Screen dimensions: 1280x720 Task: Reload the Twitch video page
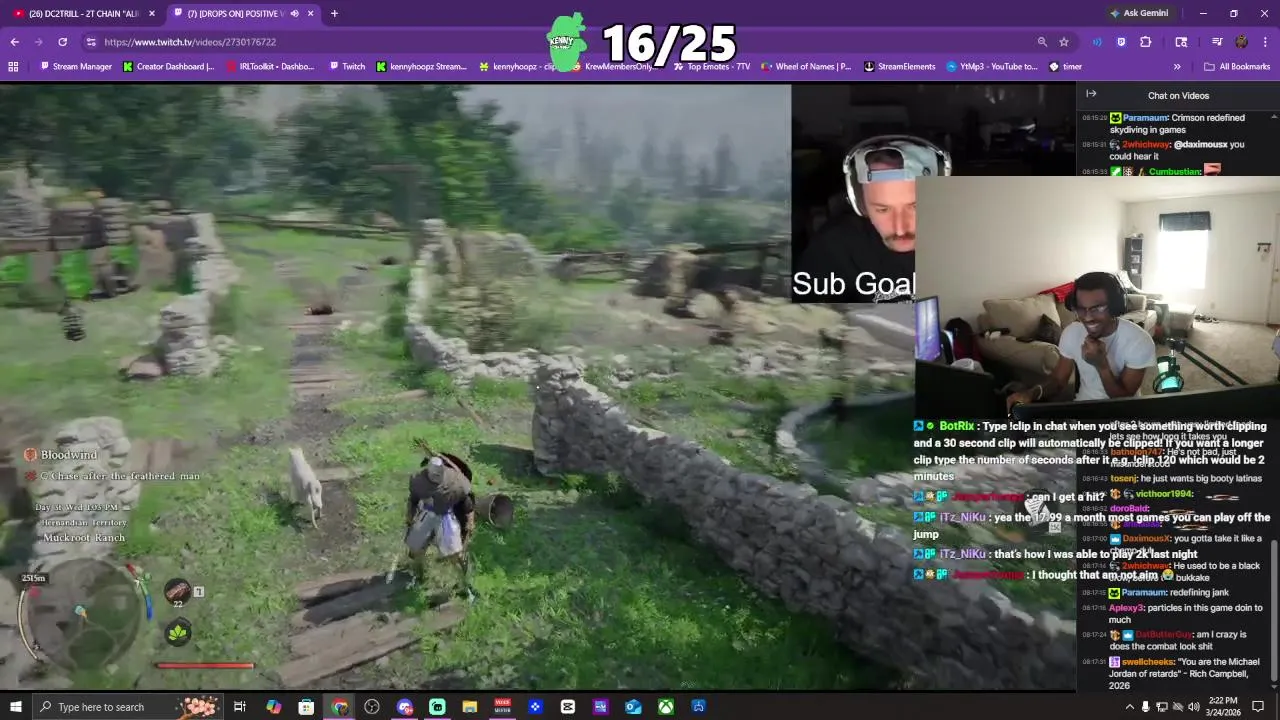(x=62, y=42)
